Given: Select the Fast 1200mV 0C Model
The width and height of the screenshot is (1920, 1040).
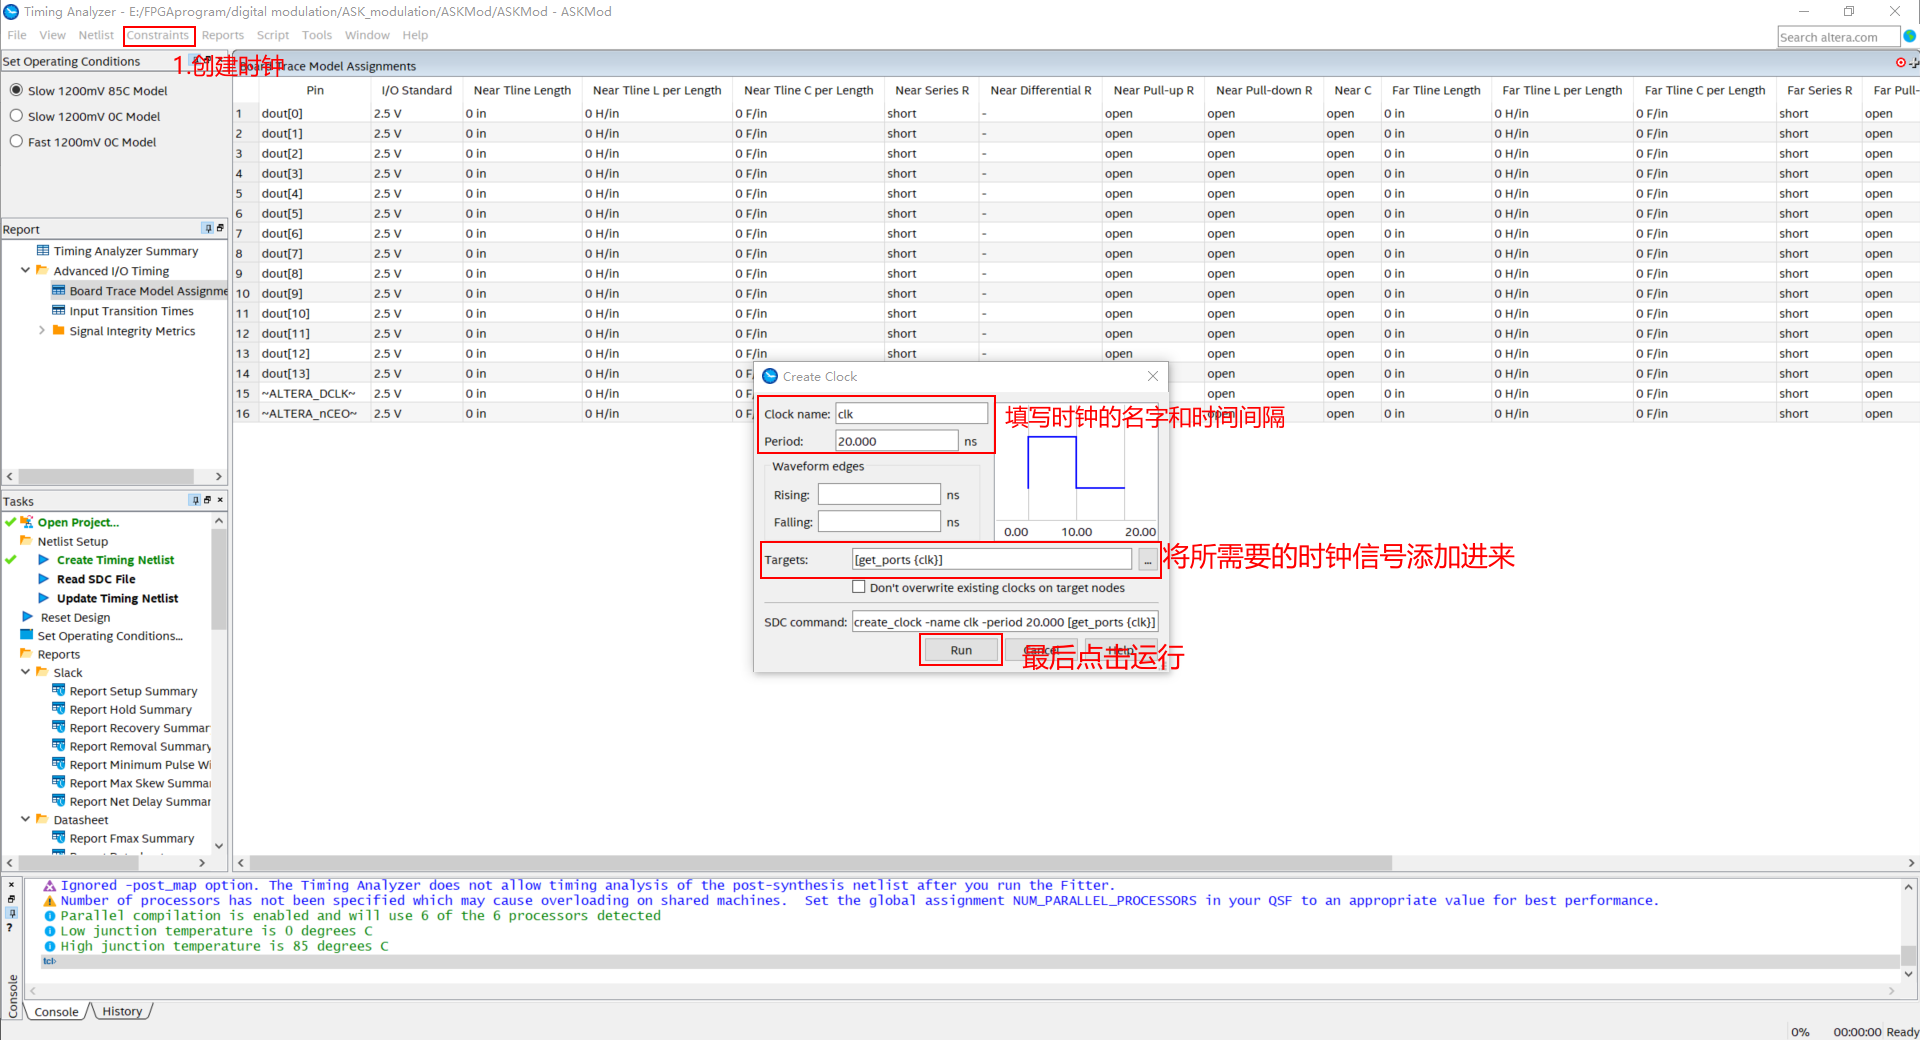Looking at the screenshot, I should [x=16, y=142].
